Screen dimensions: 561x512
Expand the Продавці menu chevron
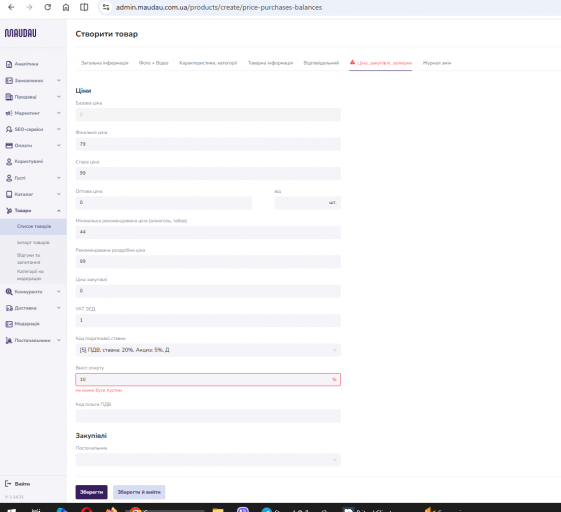click(59, 97)
